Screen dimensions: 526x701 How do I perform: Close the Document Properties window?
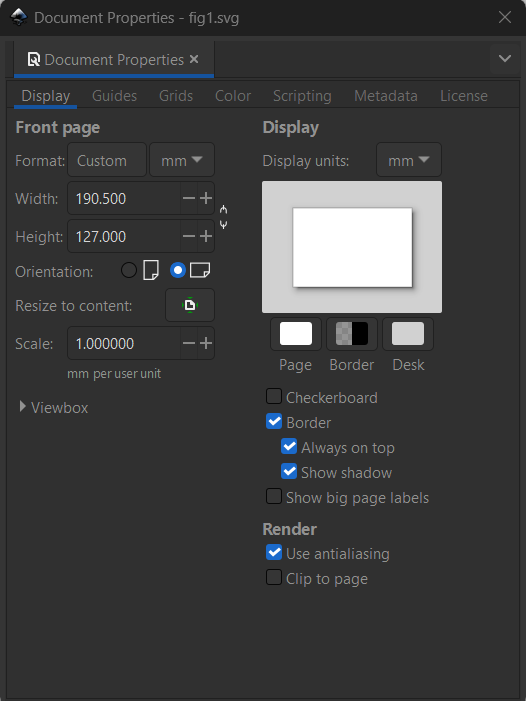[505, 17]
